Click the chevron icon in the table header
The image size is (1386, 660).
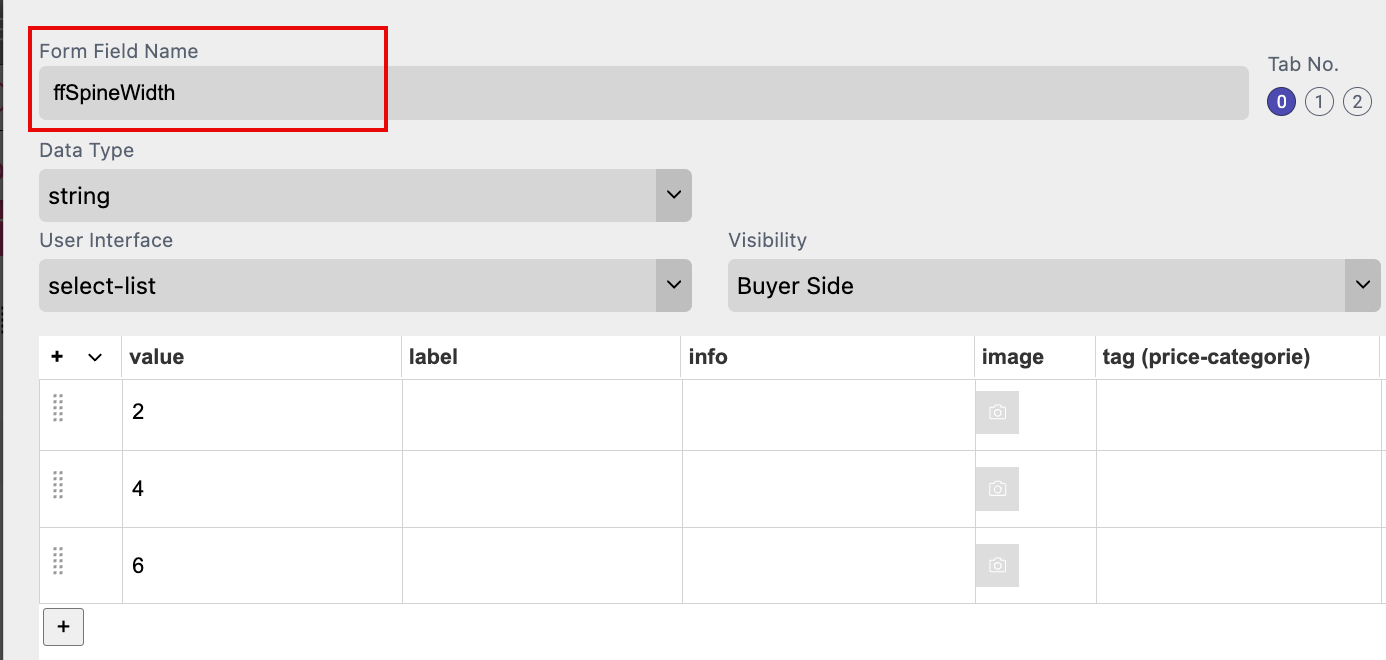[x=95, y=357]
